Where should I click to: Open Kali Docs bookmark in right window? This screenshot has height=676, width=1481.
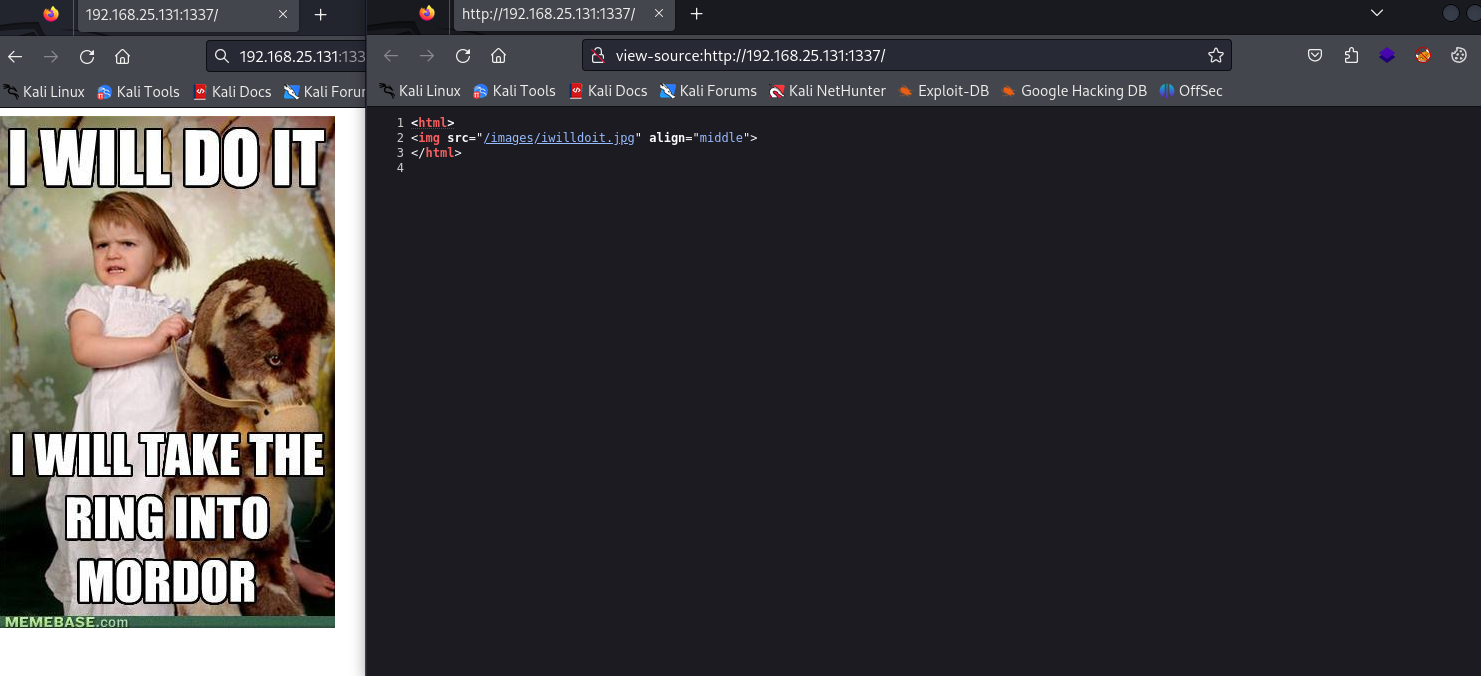608,91
